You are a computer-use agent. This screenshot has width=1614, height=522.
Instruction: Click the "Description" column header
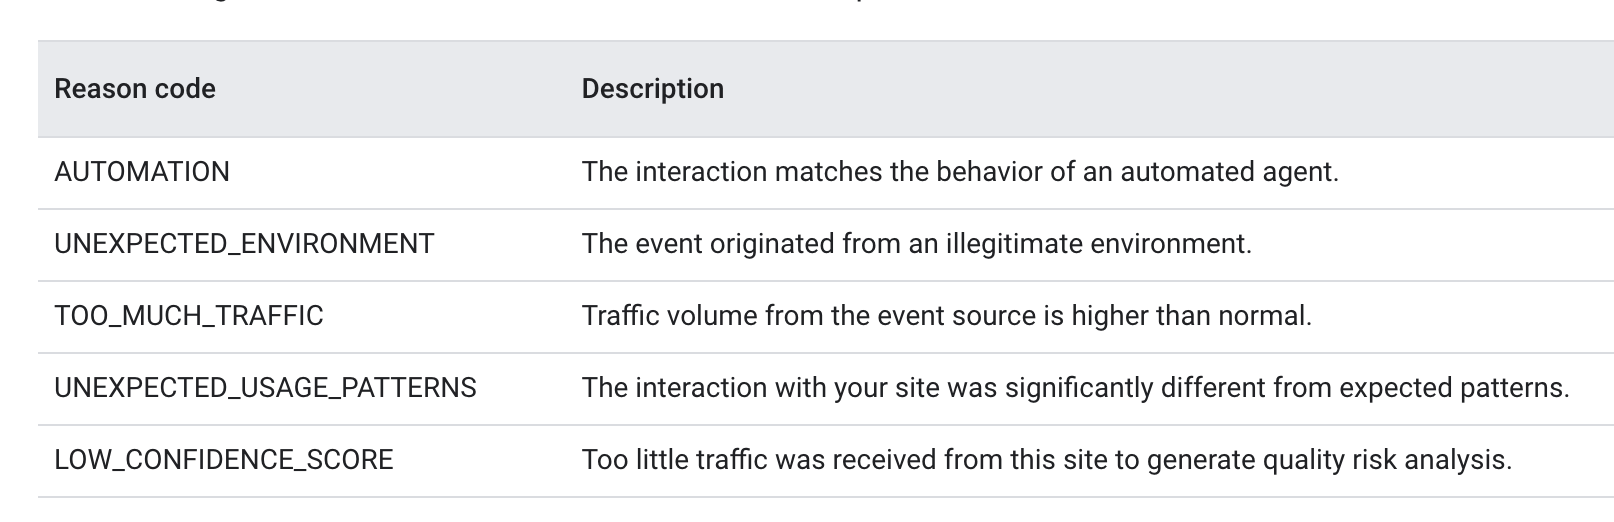click(x=652, y=89)
